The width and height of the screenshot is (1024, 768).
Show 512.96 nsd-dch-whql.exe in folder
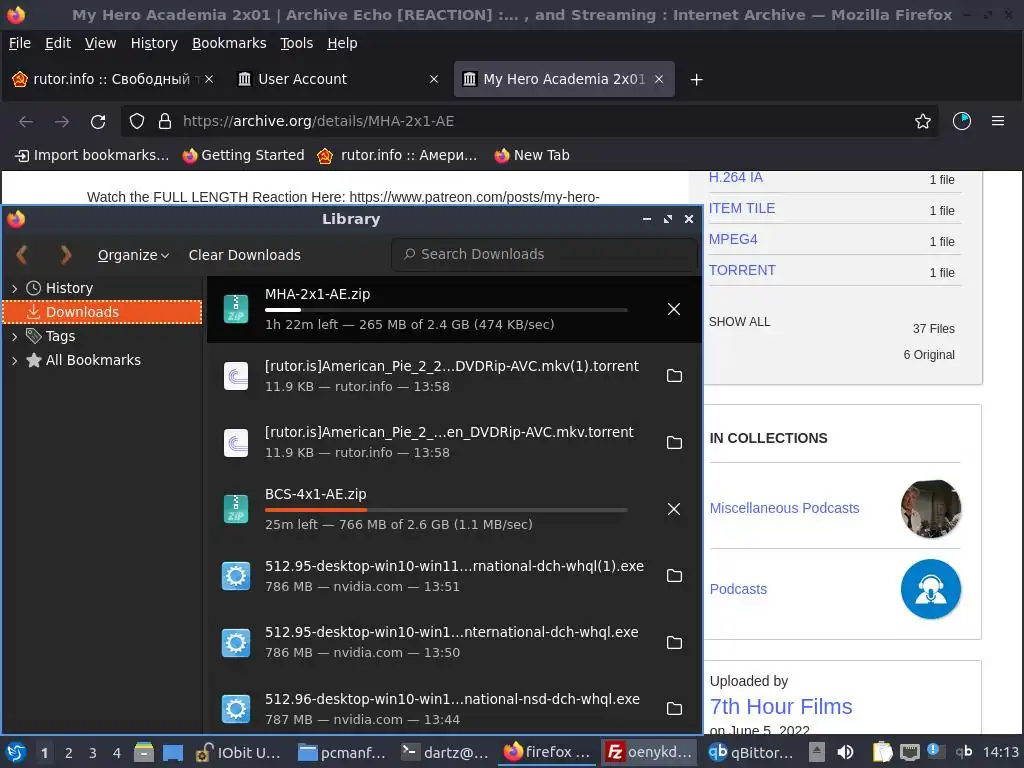674,709
